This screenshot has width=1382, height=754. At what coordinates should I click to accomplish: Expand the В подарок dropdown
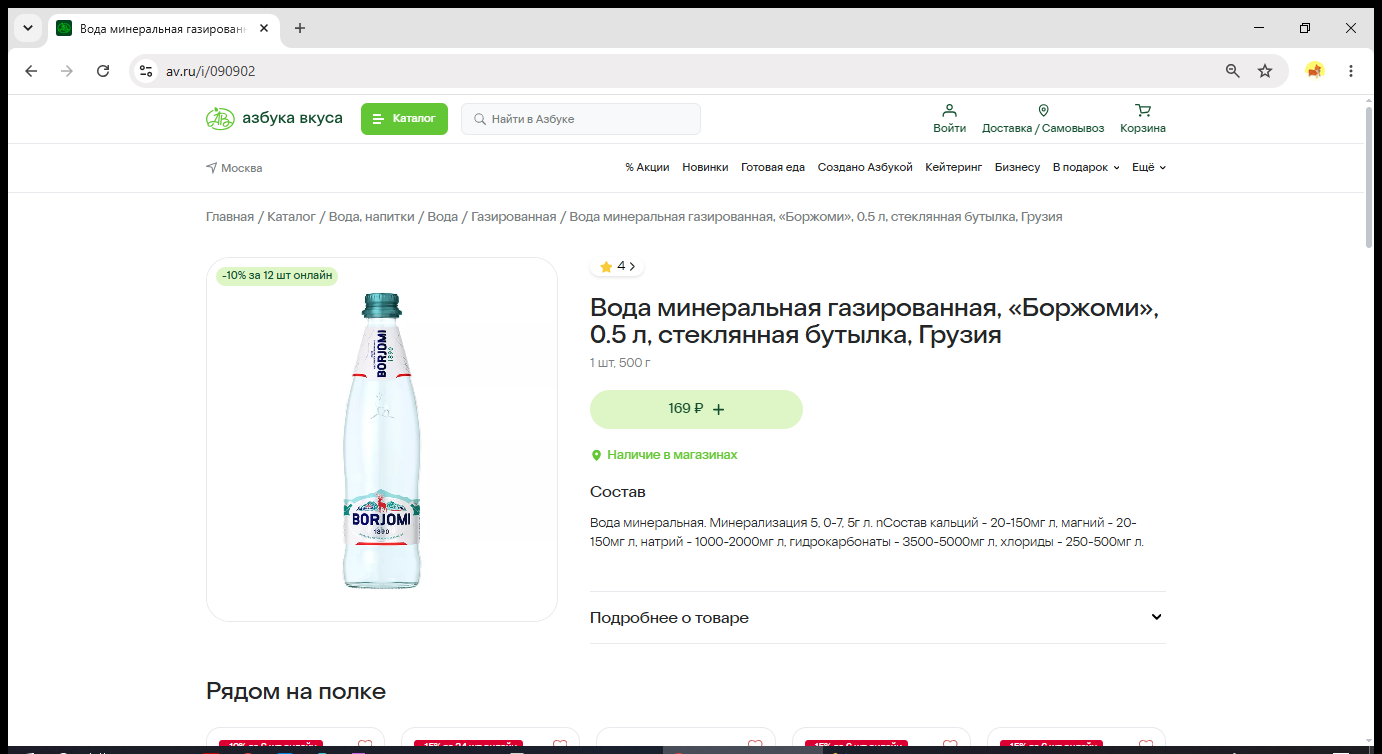[x=1086, y=168]
